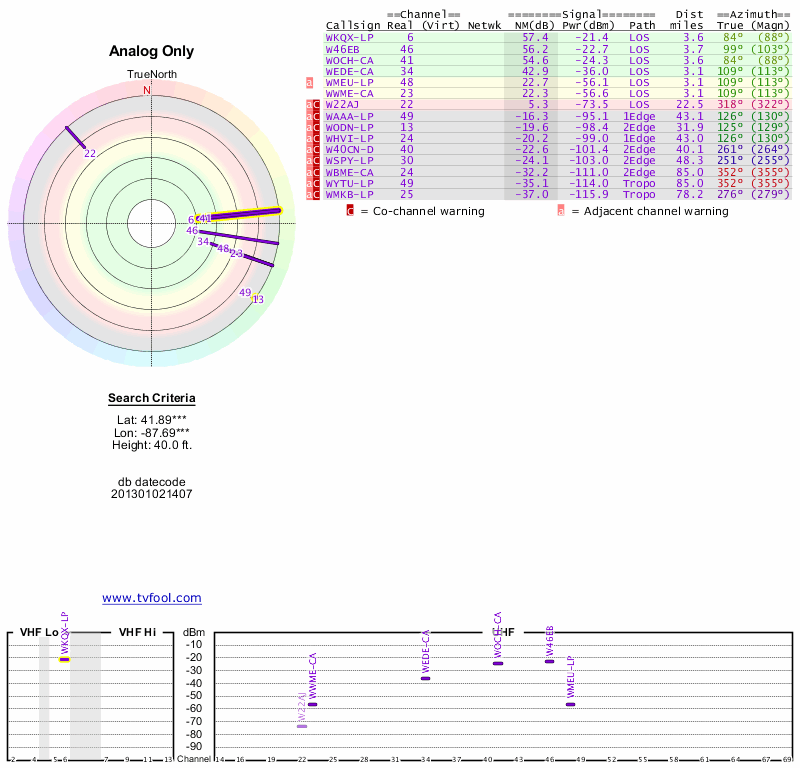Screen dimensions: 800x768
Task: Click the WEDE-CA marker in UHF chart
Action: coord(426,678)
